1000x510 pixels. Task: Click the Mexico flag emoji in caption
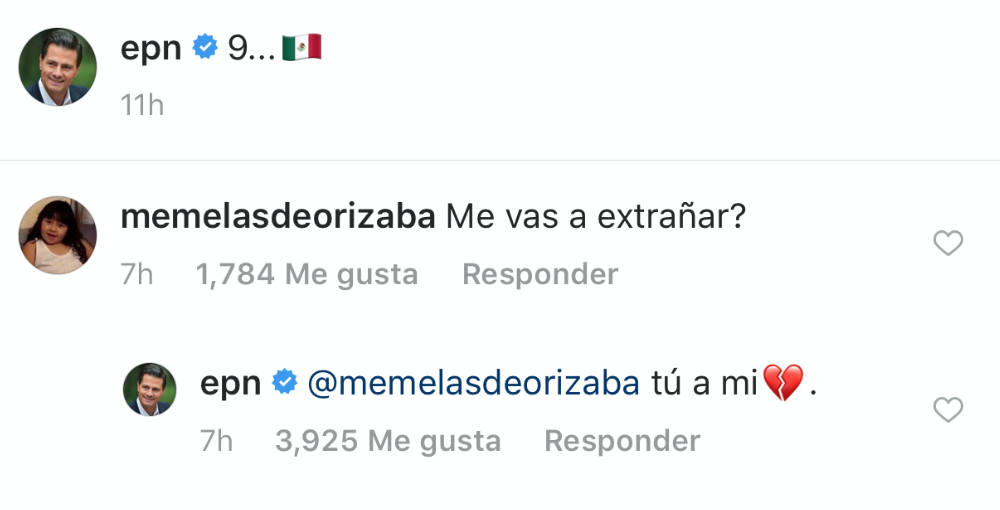[301, 47]
